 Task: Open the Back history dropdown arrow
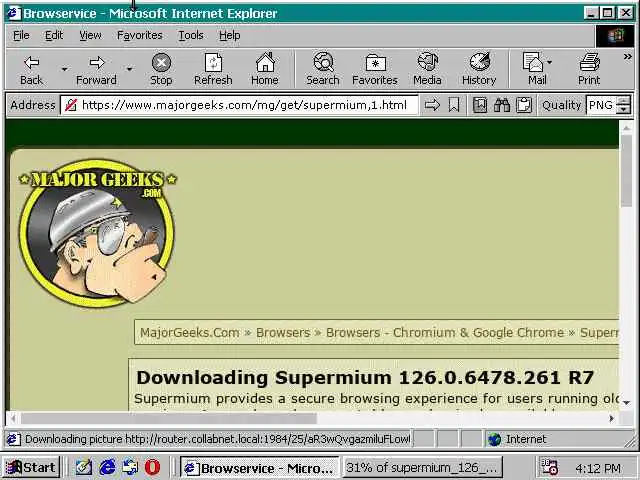(64, 69)
